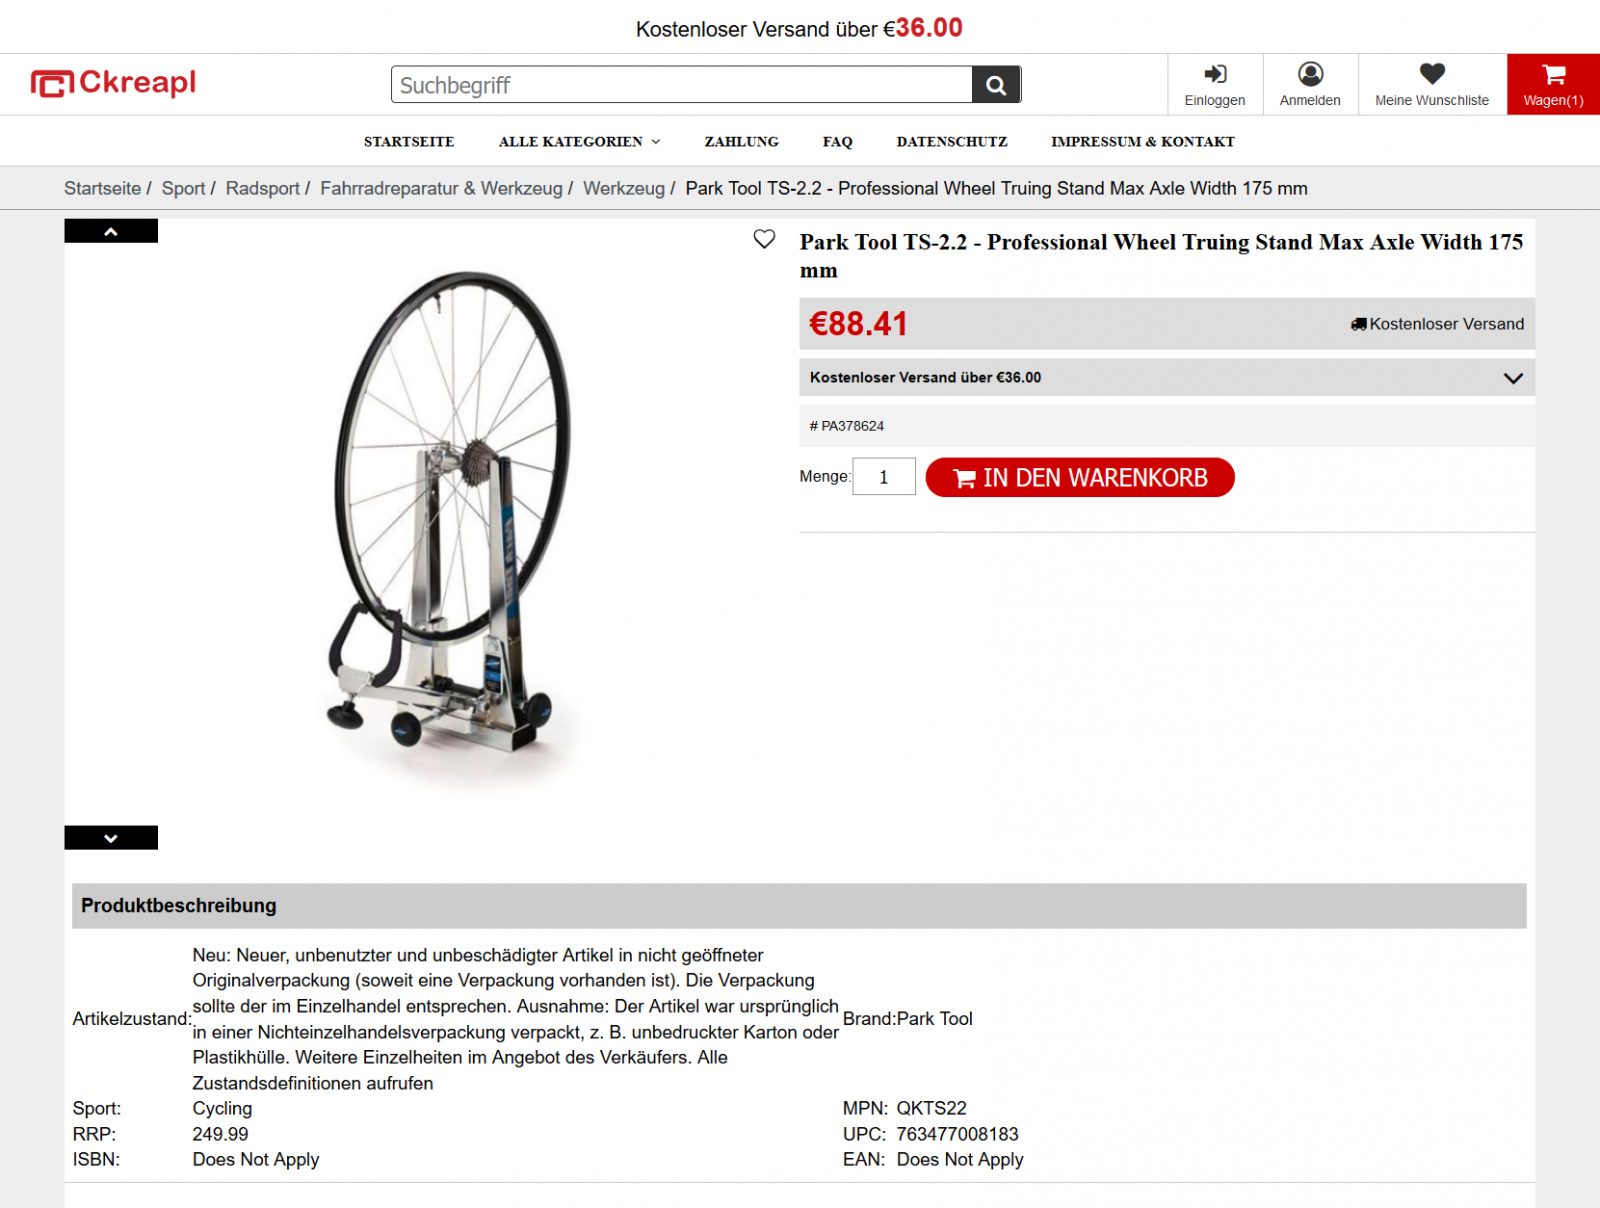Click the Ckreapl logo
The image size is (1600, 1208).
click(x=113, y=83)
